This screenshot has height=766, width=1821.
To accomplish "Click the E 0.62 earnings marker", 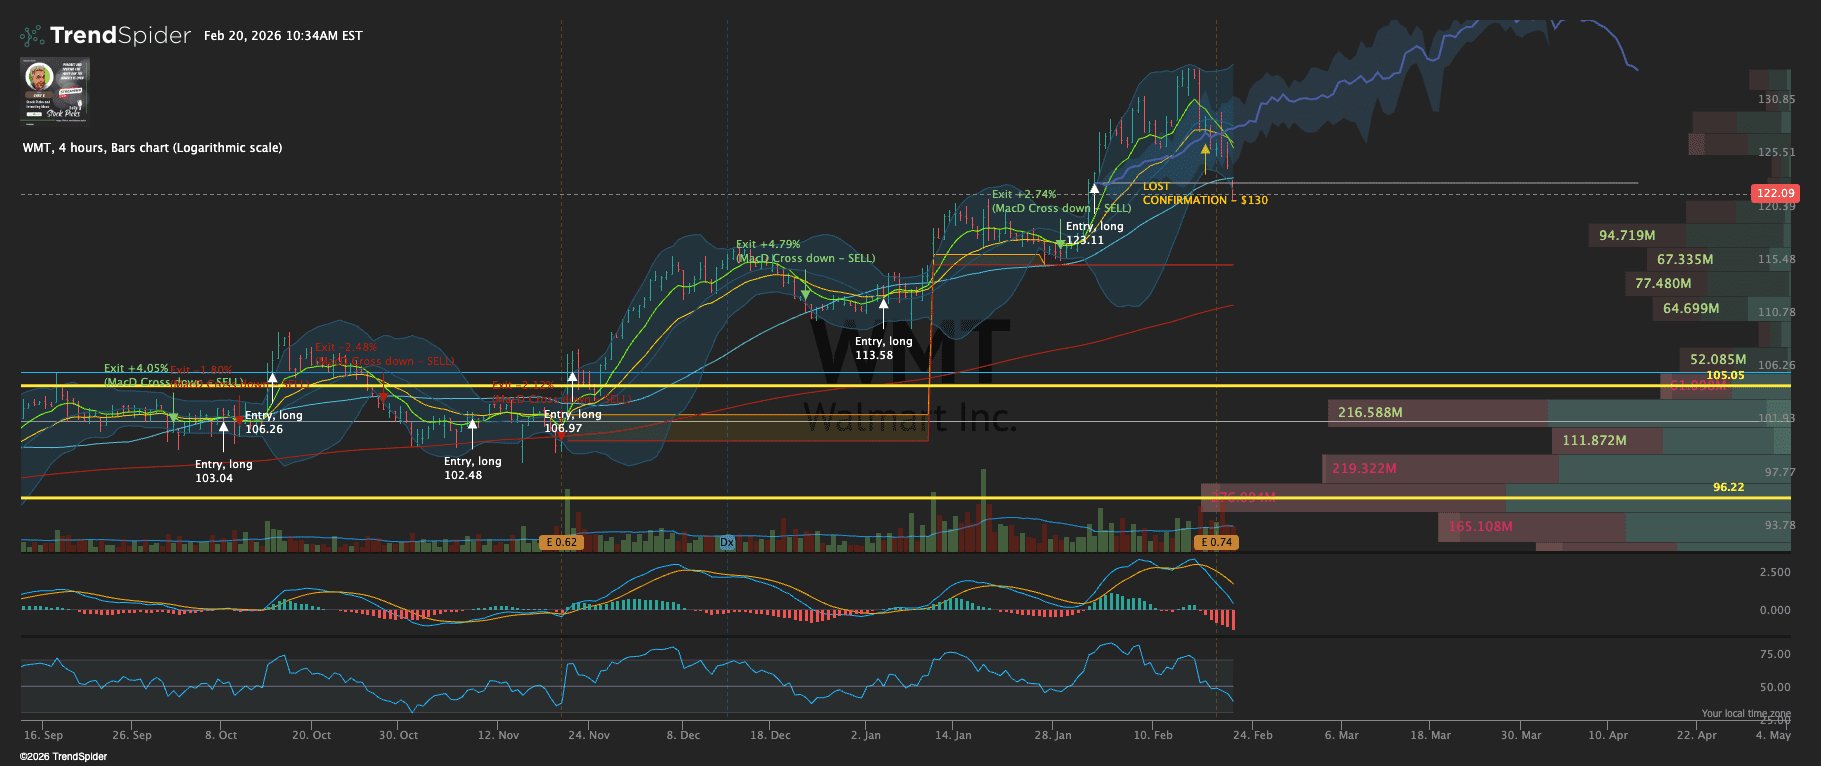I will point(560,542).
